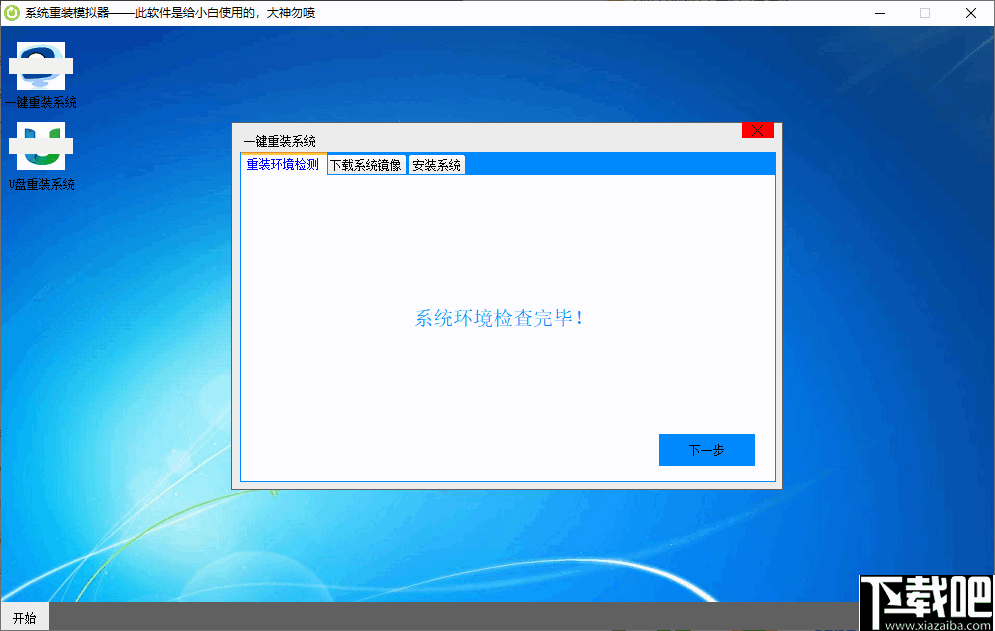Select the 重装环境检测 tab

click(283, 164)
